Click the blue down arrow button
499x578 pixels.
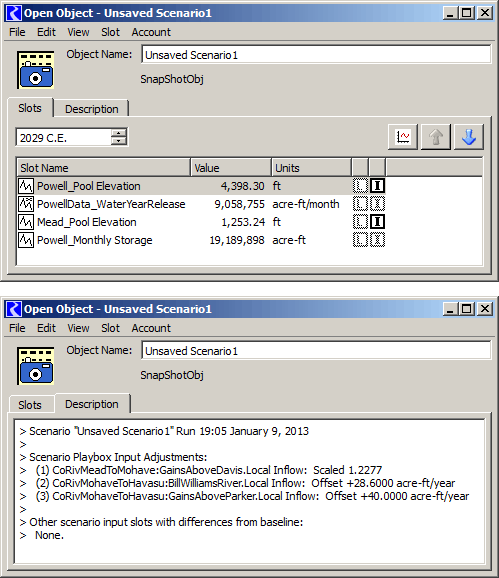pos(469,137)
